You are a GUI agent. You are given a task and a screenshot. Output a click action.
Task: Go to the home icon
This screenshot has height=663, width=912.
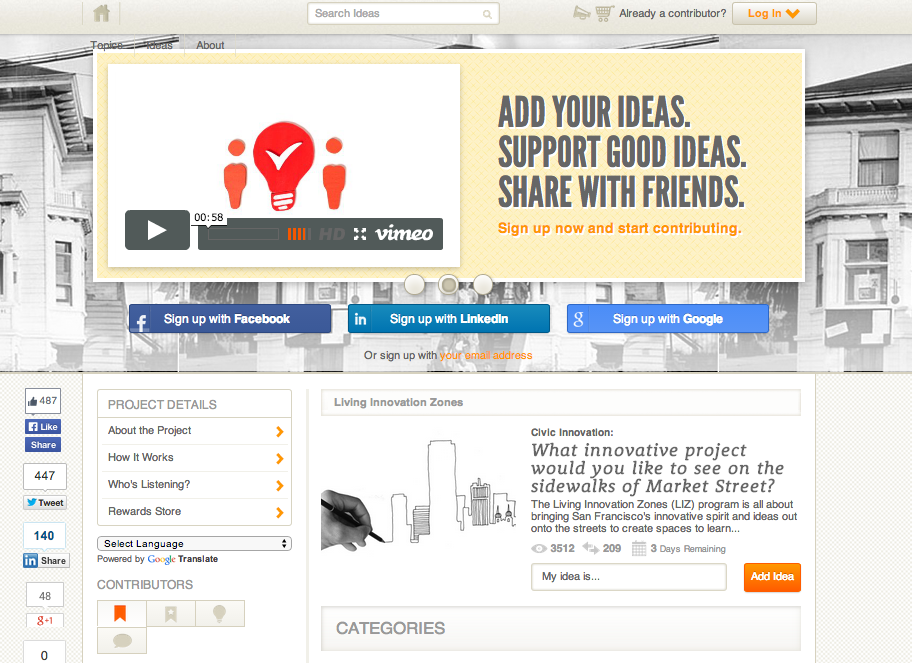tap(101, 13)
